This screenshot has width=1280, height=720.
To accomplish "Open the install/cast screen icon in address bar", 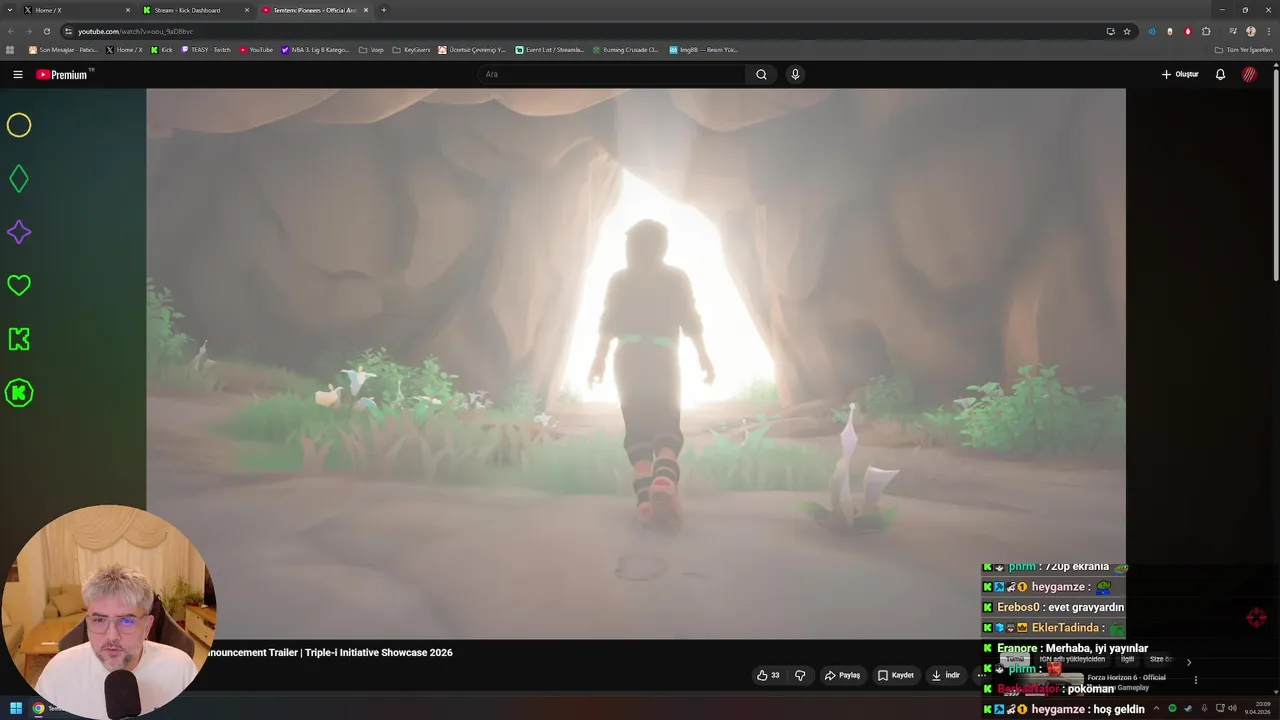I will 1110,31.
